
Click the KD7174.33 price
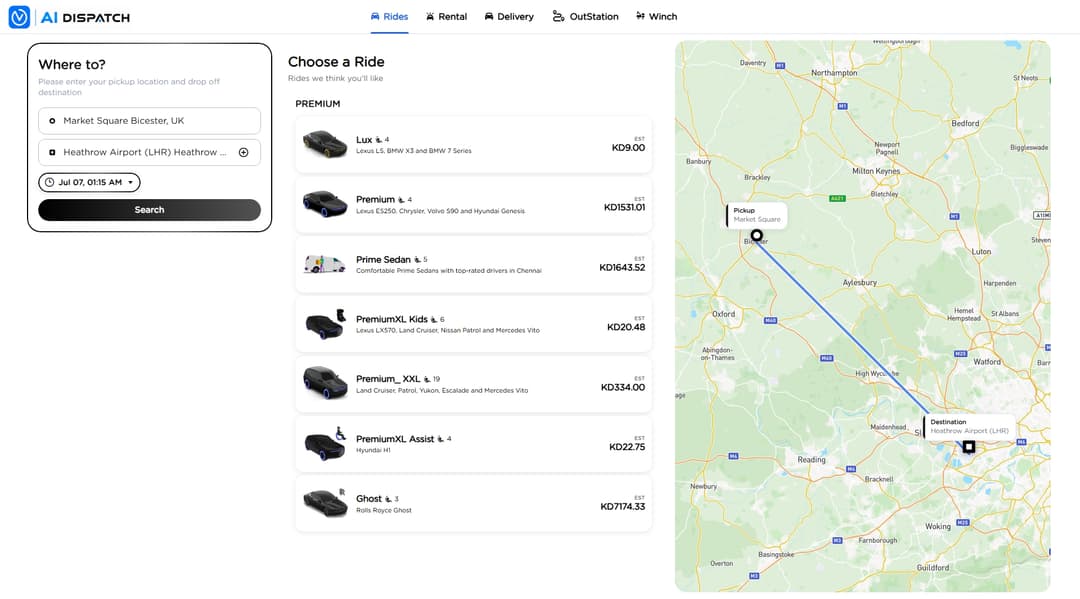[x=623, y=507]
